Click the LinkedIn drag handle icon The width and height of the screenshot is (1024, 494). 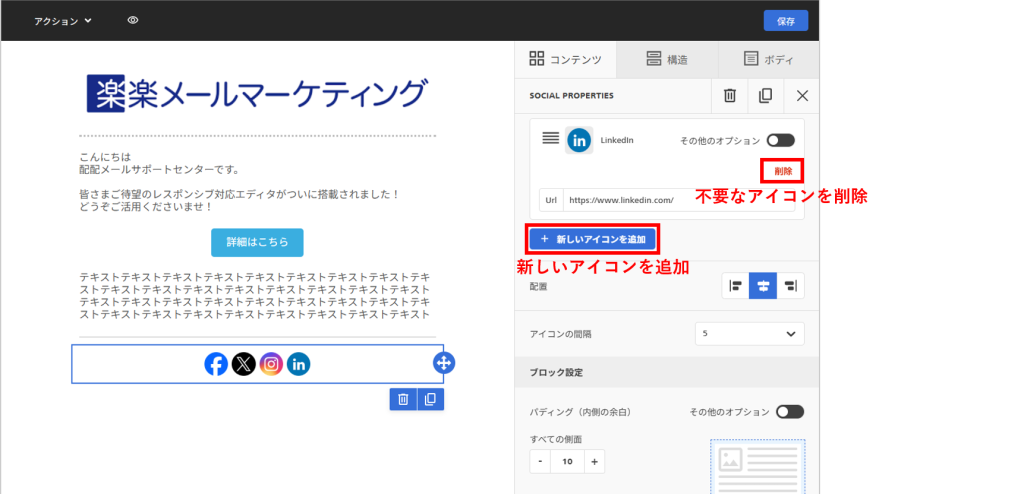551,138
